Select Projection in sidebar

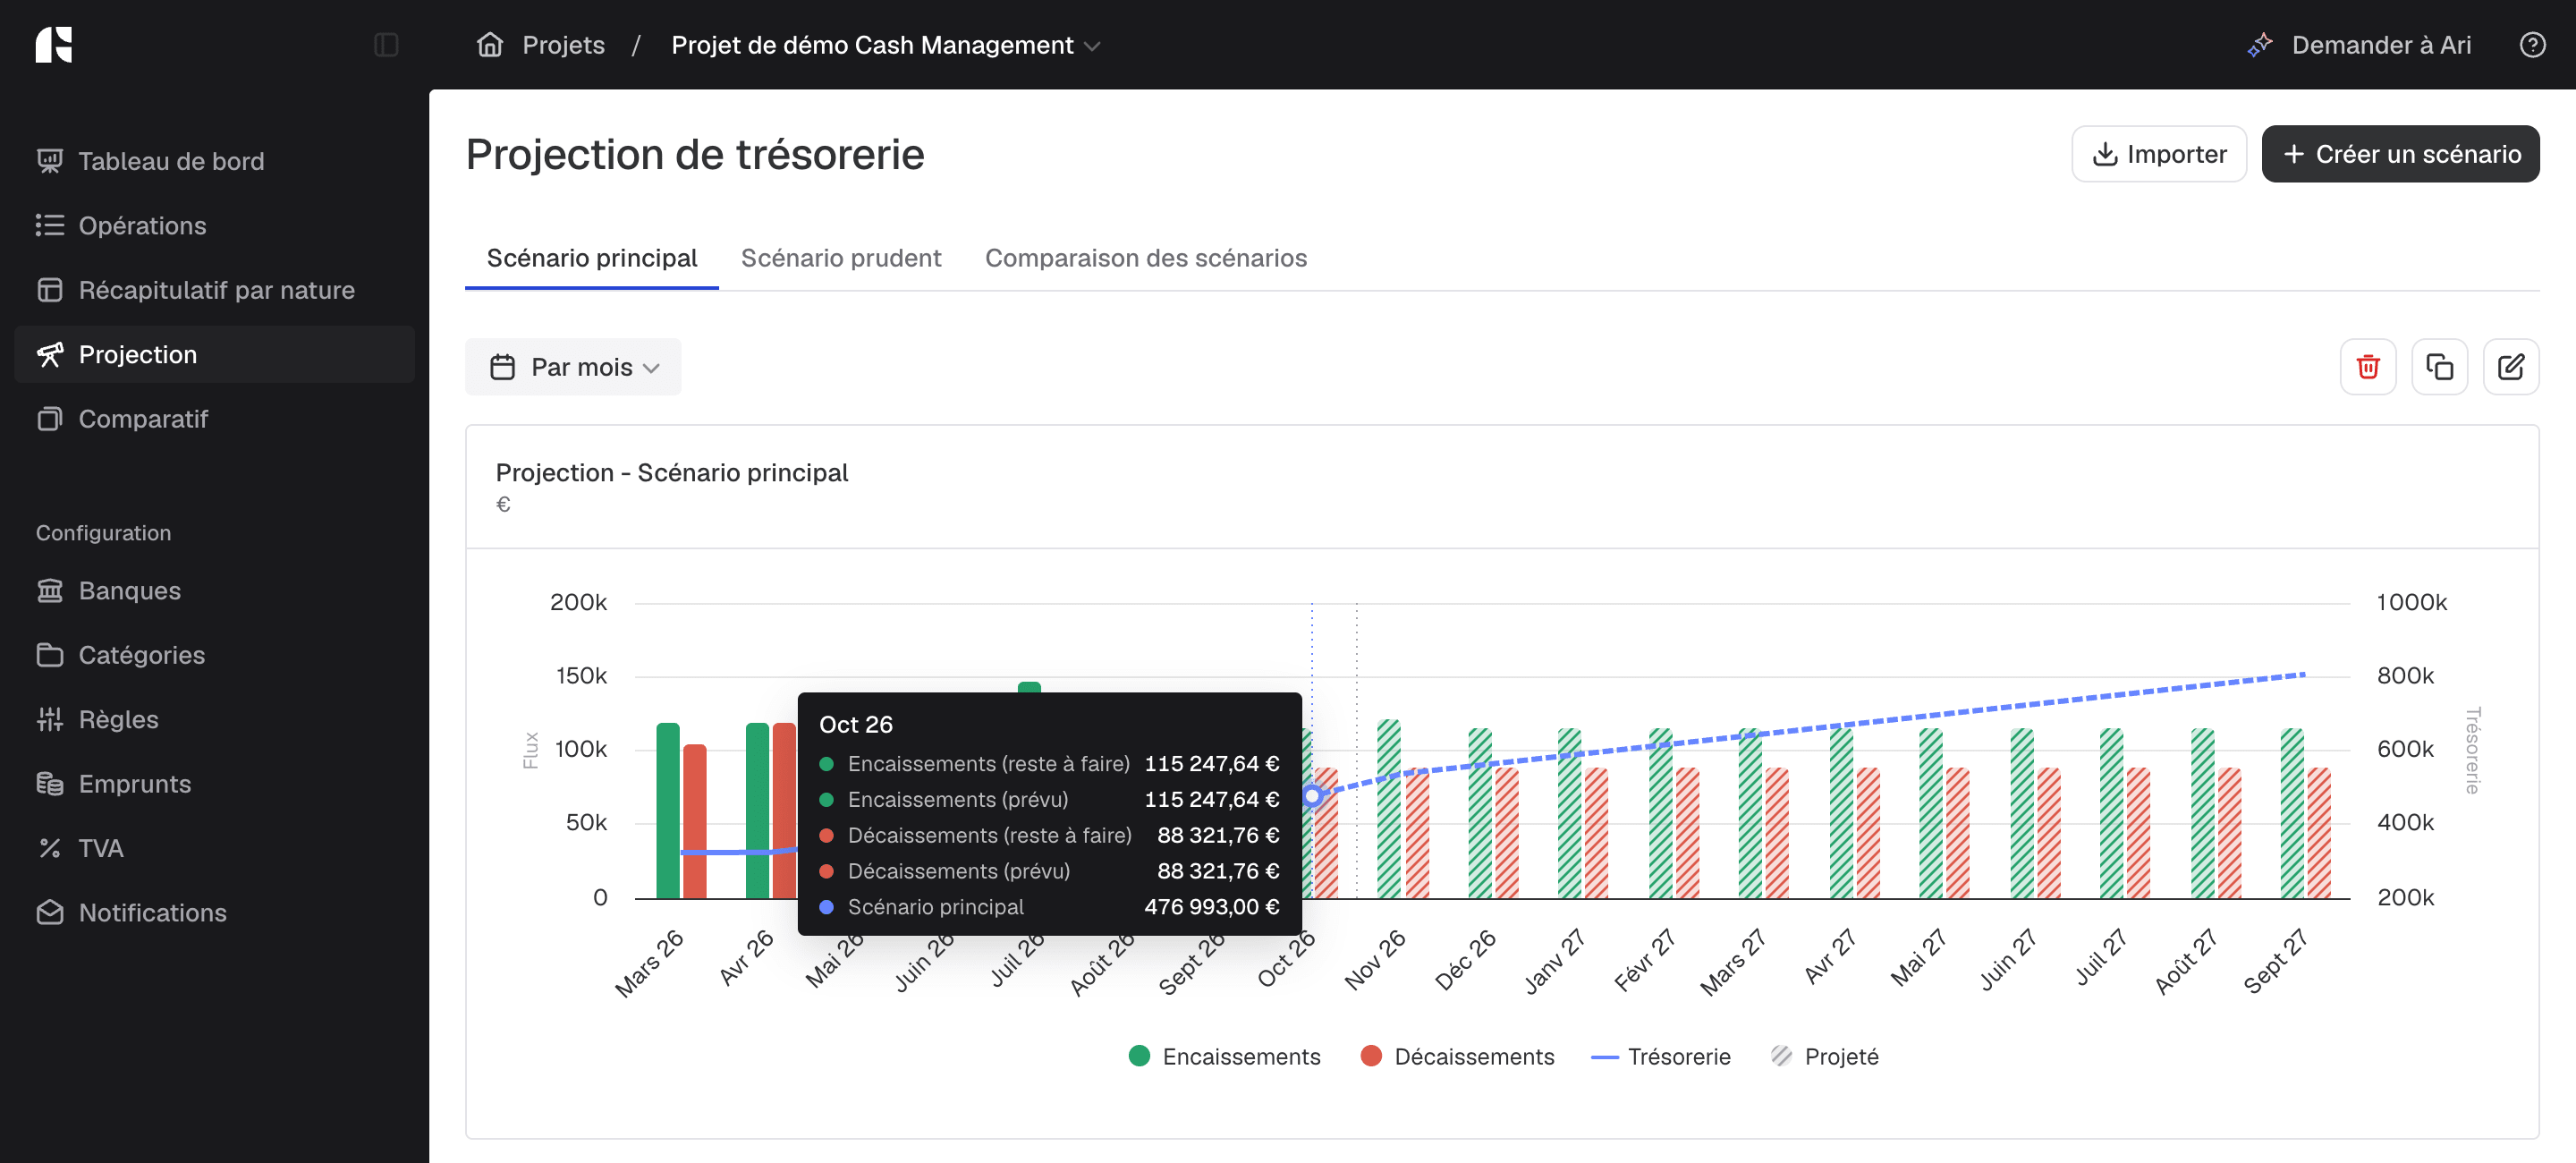[x=214, y=354]
